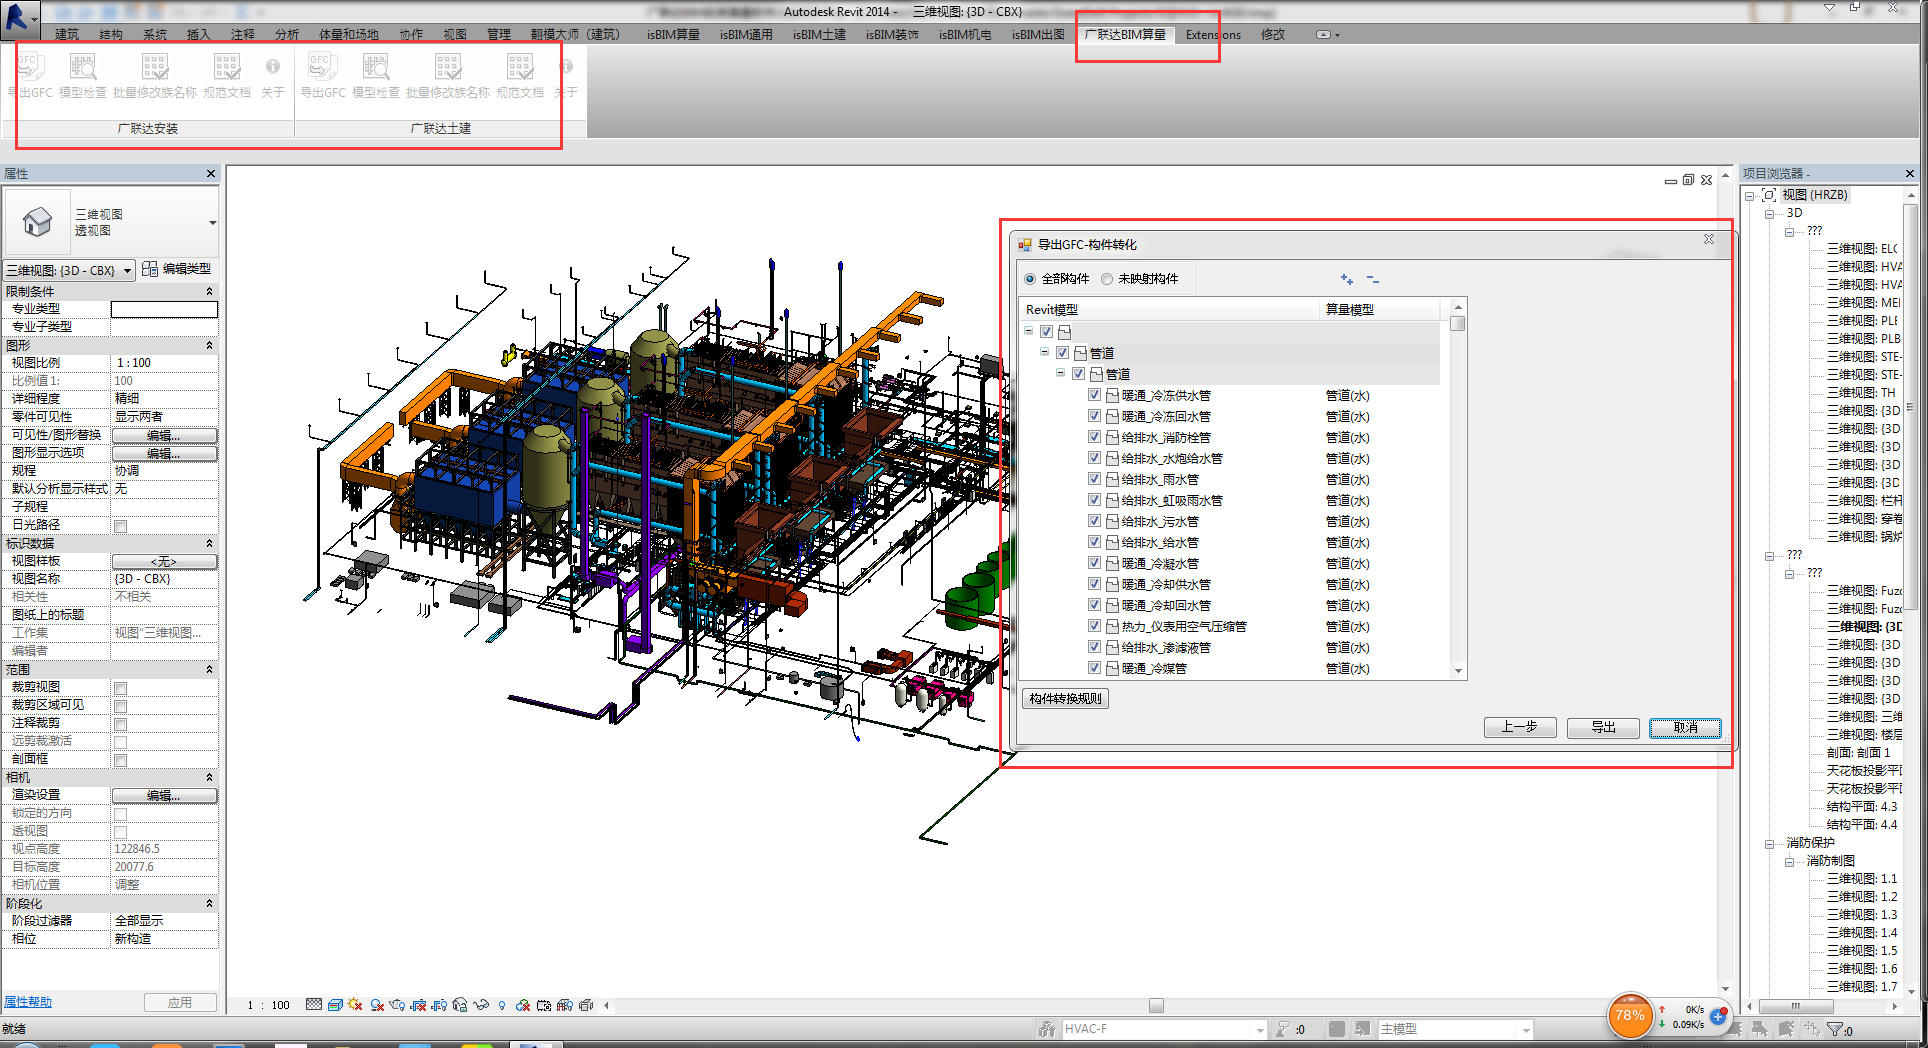Click 导出GFC icon in 广联达安装 panel
The width and height of the screenshot is (1928, 1048).
pos(28,68)
